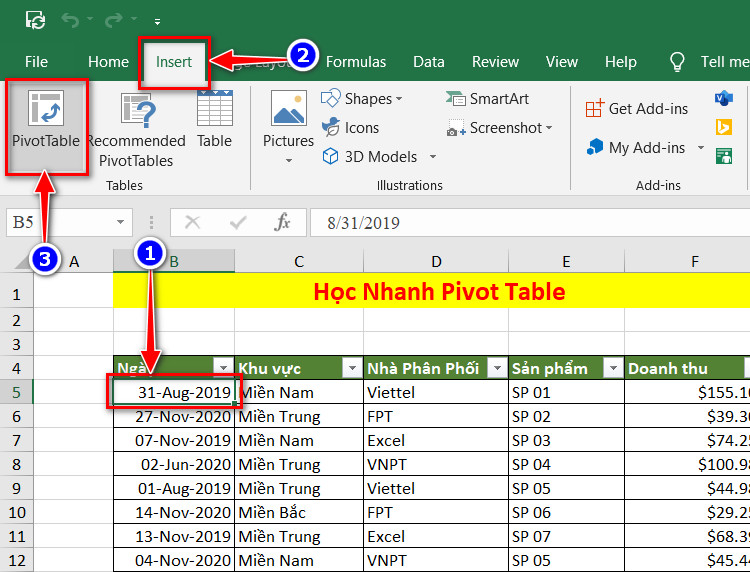Select the SP 07 cell

(566, 536)
